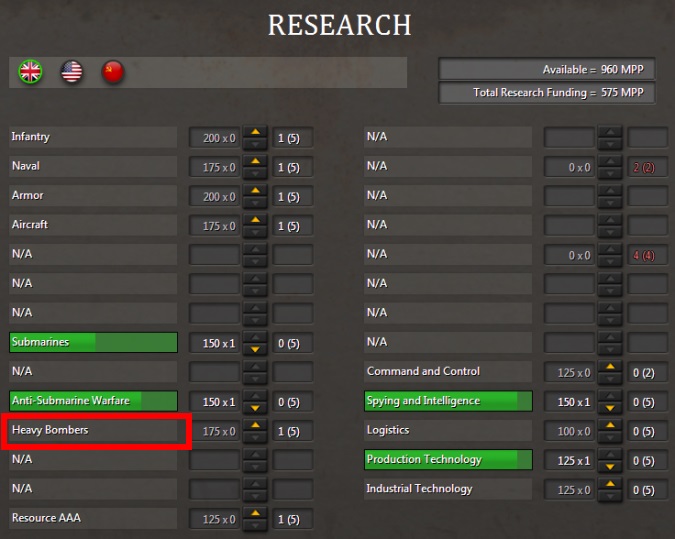Viewport: 675px width, 539px height.
Task: Click Industrial Technology cost 125 x 0
Action: [569, 489]
